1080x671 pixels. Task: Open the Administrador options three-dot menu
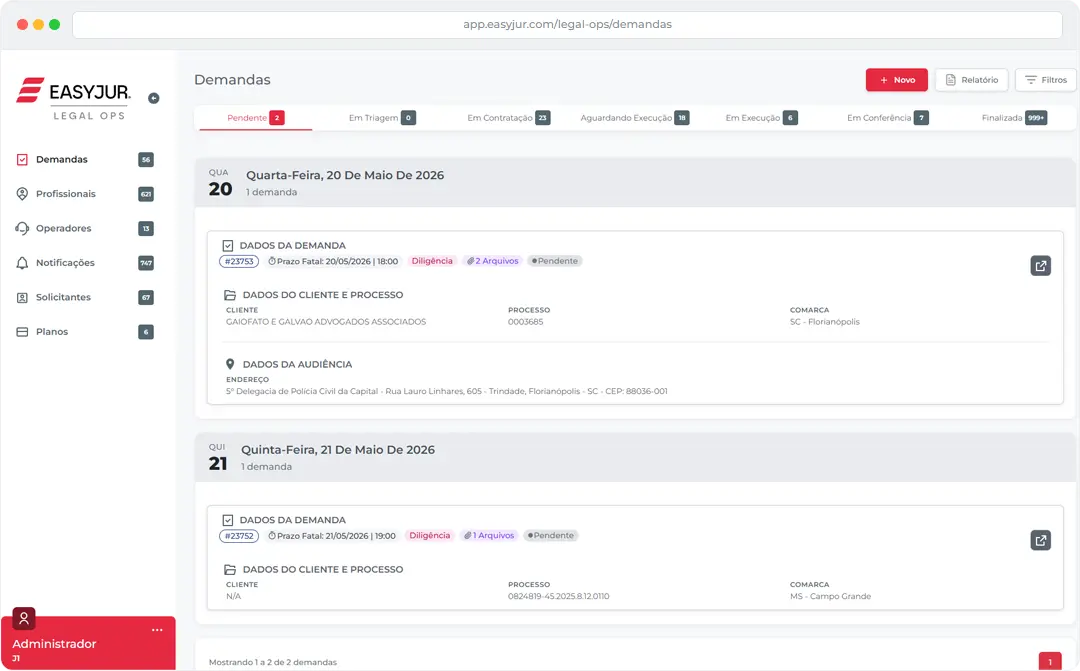pos(157,630)
